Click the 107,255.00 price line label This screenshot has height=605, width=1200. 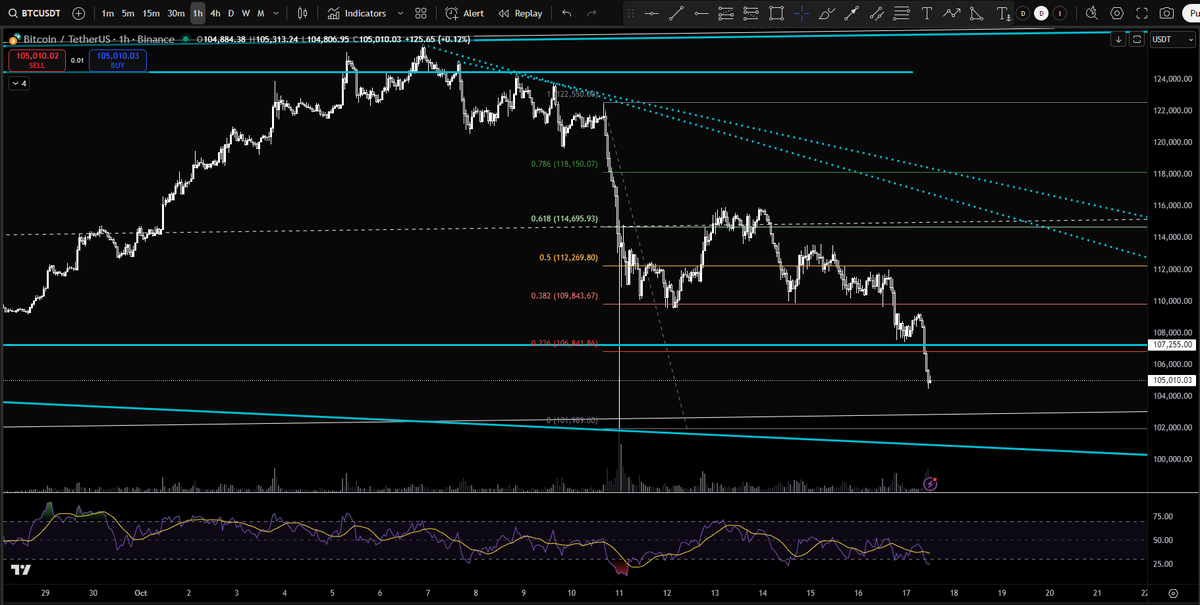coord(1172,344)
